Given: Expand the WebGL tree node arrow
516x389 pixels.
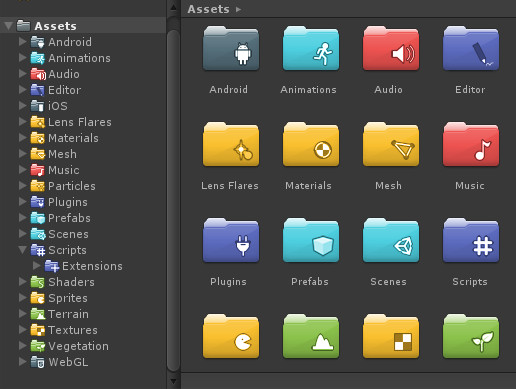Looking at the screenshot, I should point(23,362).
